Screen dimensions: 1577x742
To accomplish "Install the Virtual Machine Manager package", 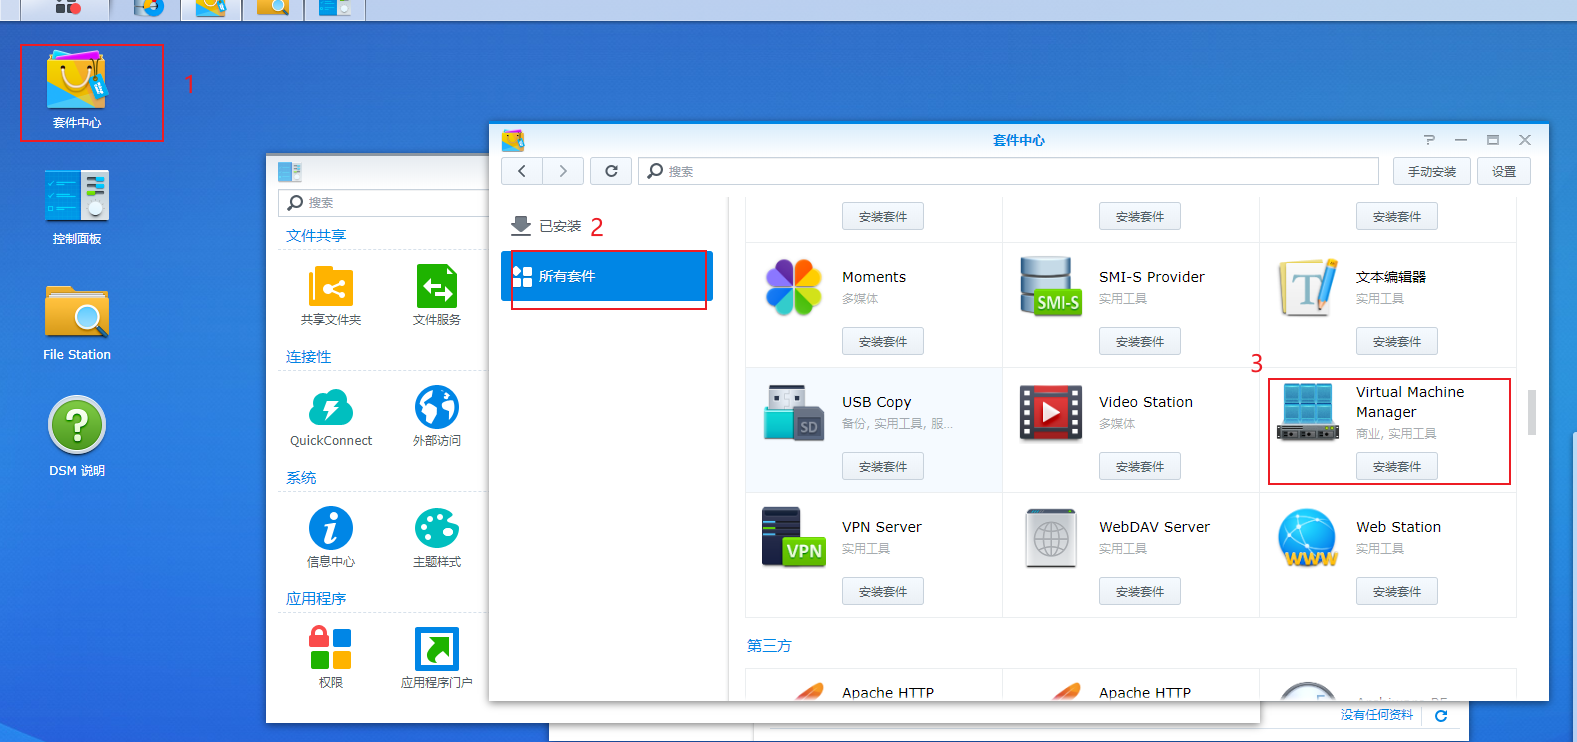I will [x=1397, y=466].
